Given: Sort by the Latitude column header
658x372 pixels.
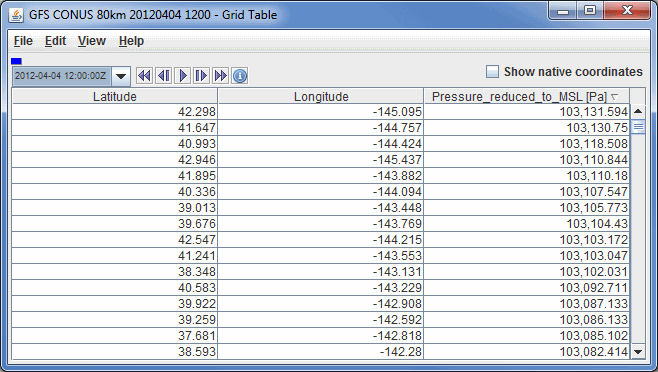Looking at the screenshot, I should pos(115,97).
